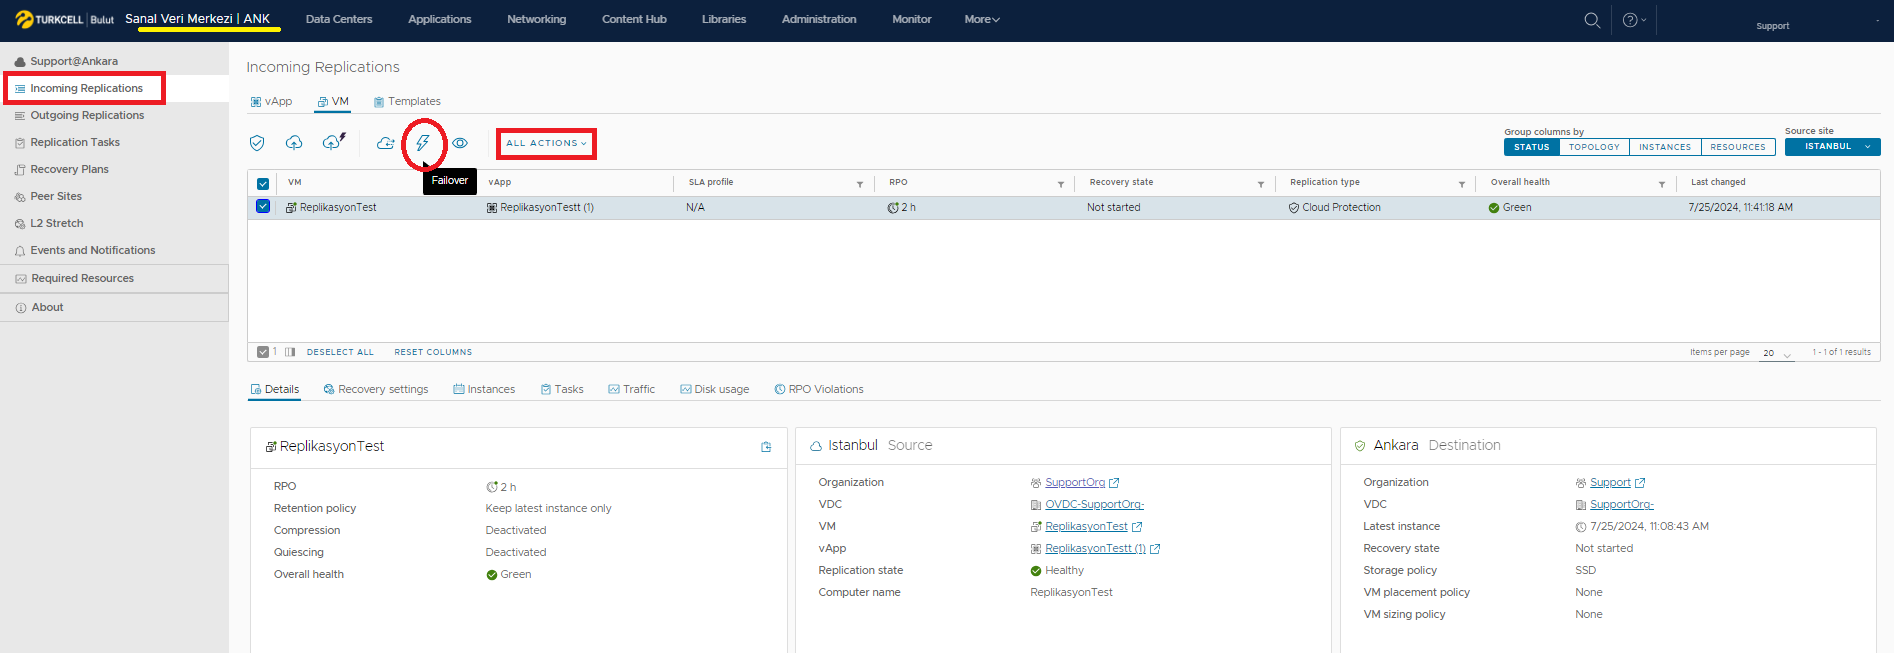Open the Applications menu

click(x=440, y=19)
